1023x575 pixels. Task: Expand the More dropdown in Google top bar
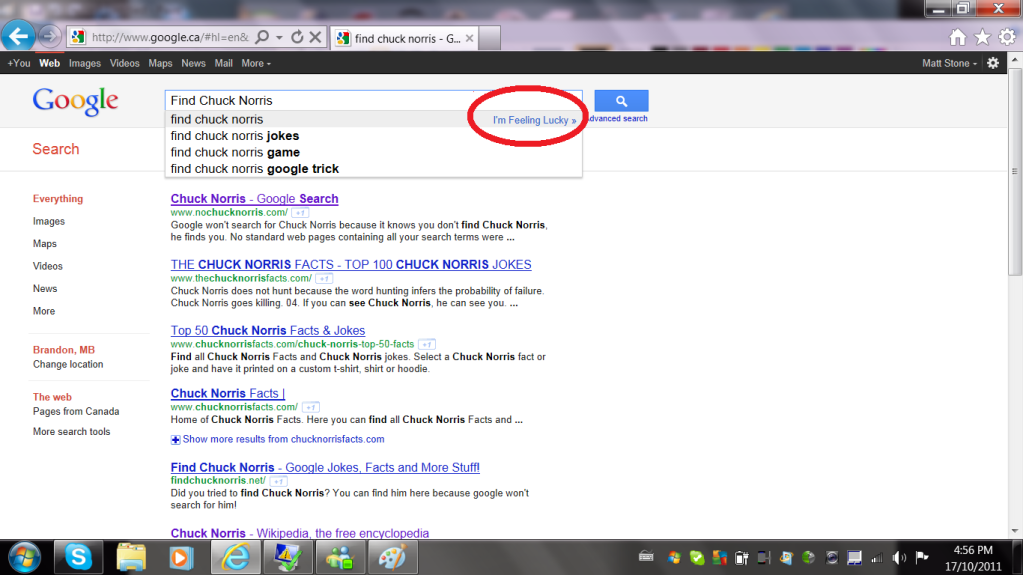click(256, 63)
